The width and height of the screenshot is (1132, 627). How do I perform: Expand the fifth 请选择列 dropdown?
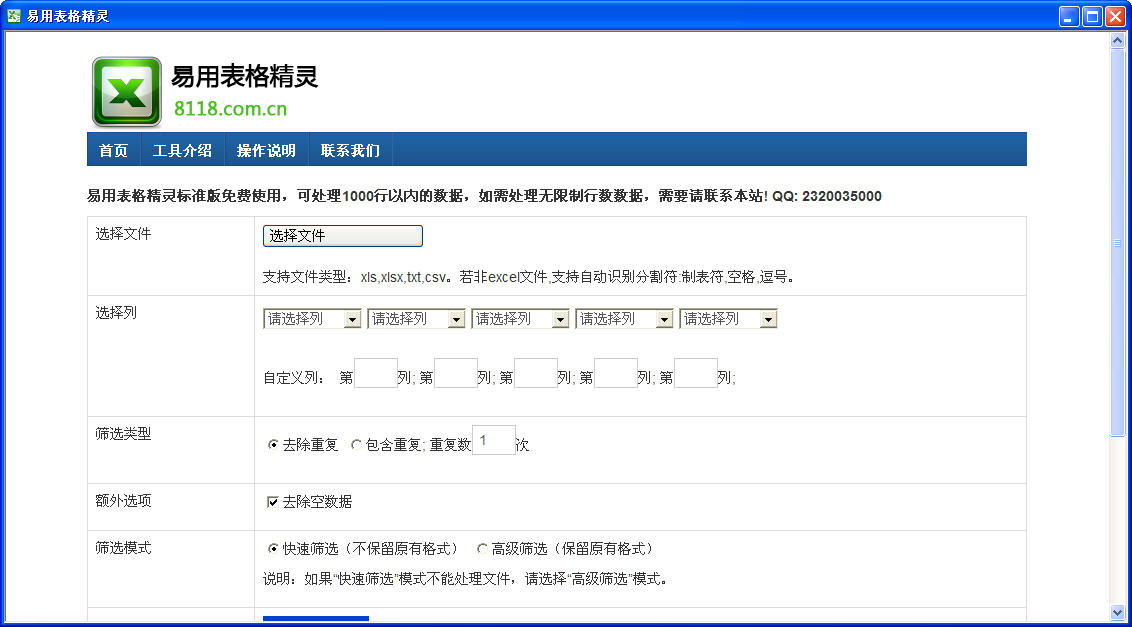tap(728, 319)
